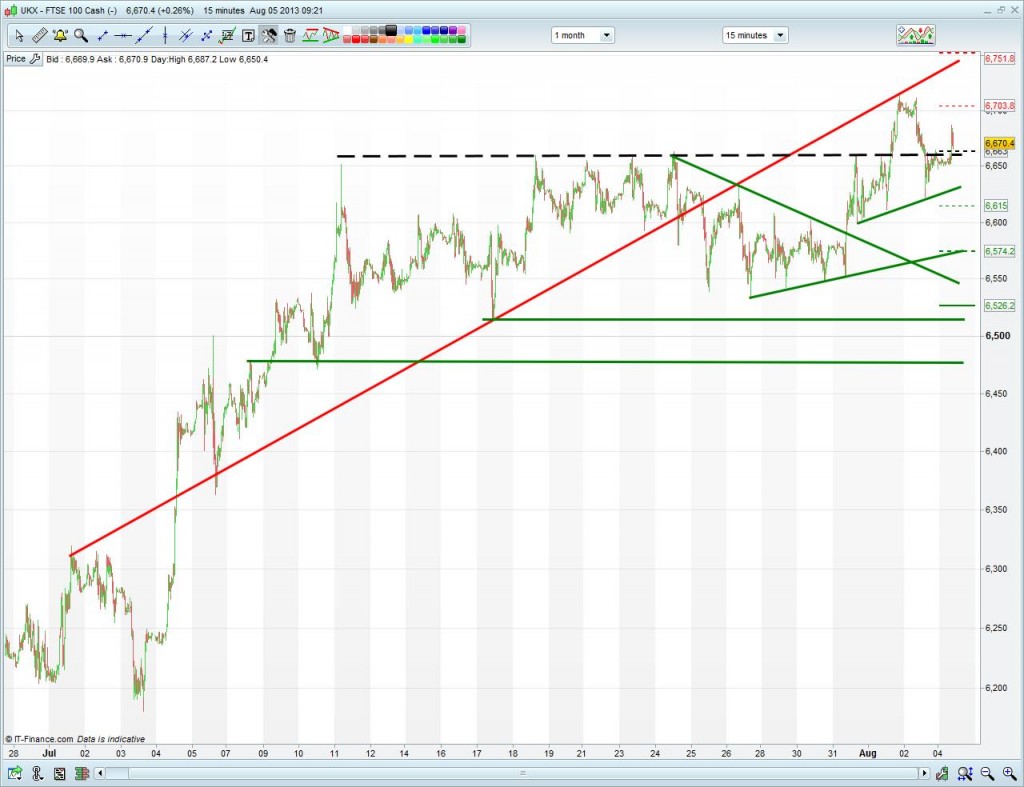Open the alert bell tool

tap(60, 35)
